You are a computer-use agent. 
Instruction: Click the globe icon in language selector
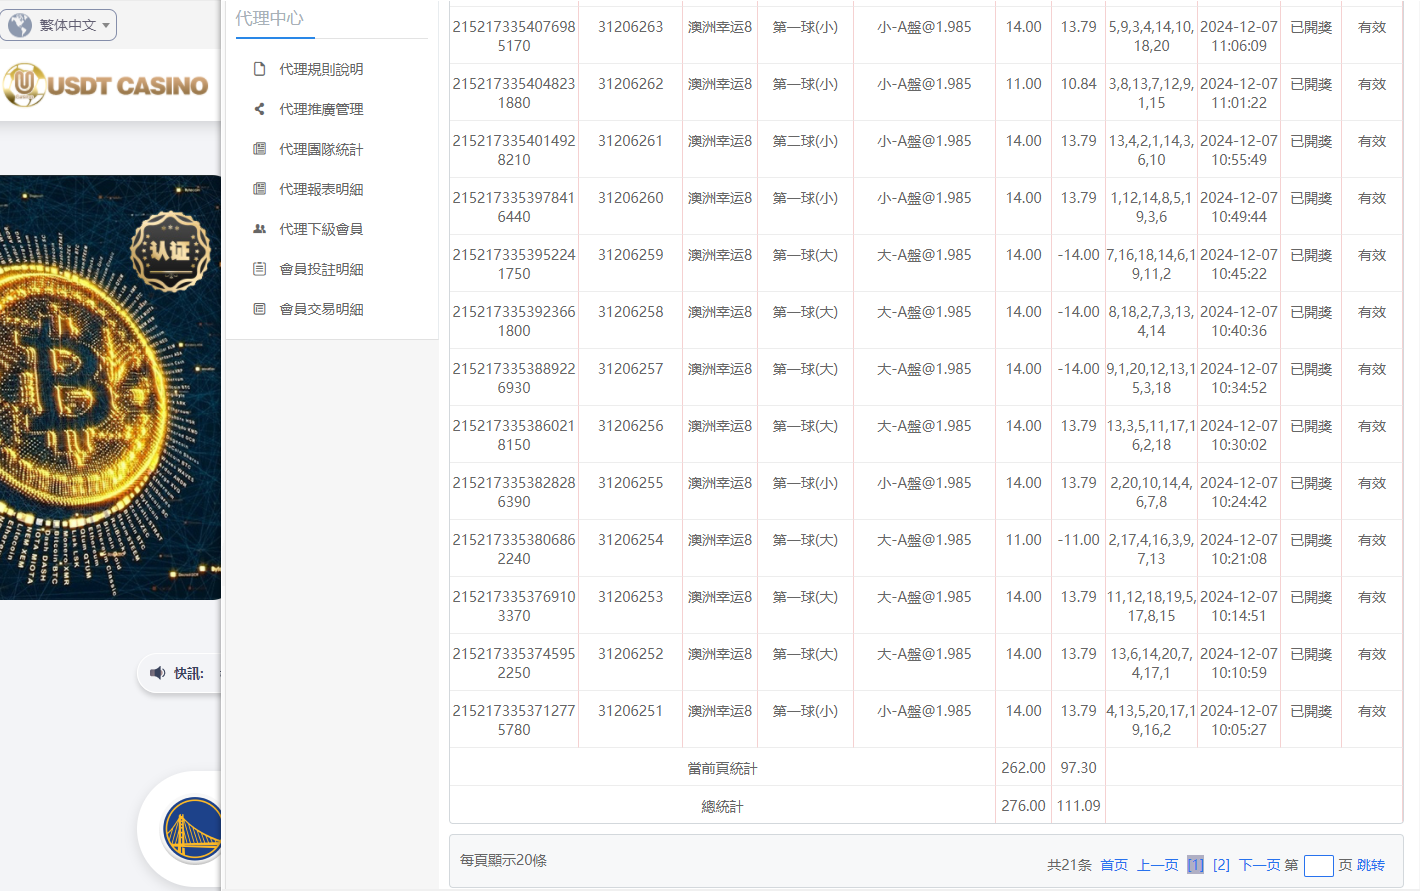click(20, 25)
